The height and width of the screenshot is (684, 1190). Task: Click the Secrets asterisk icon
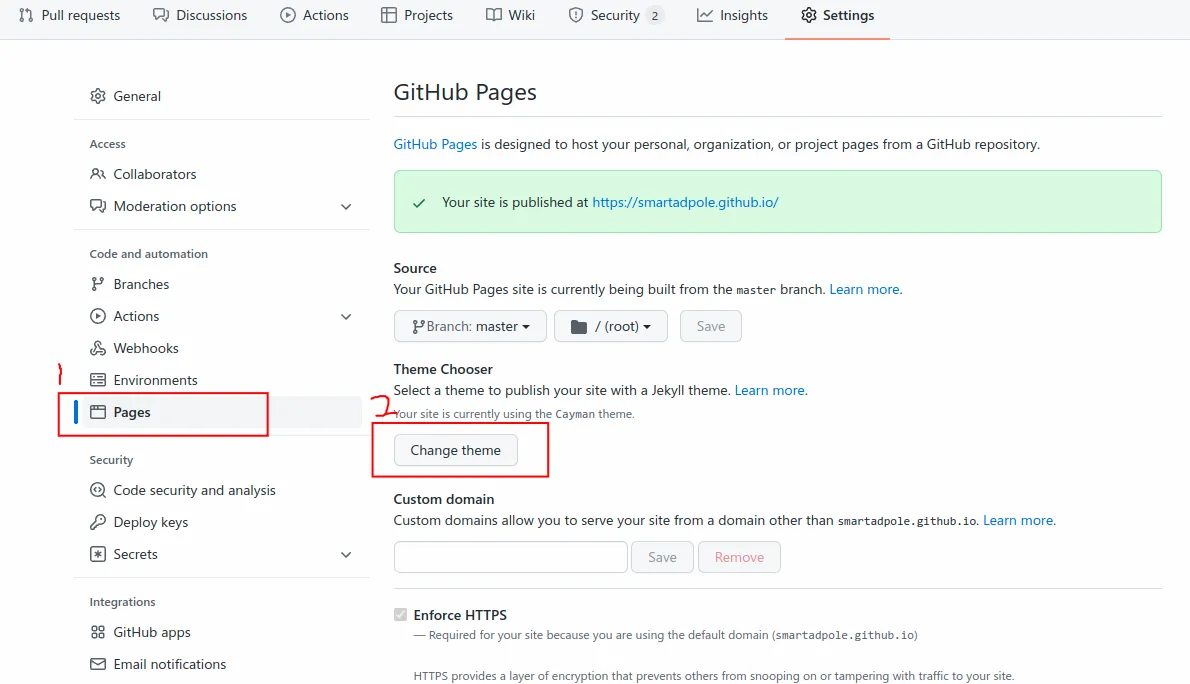point(98,554)
